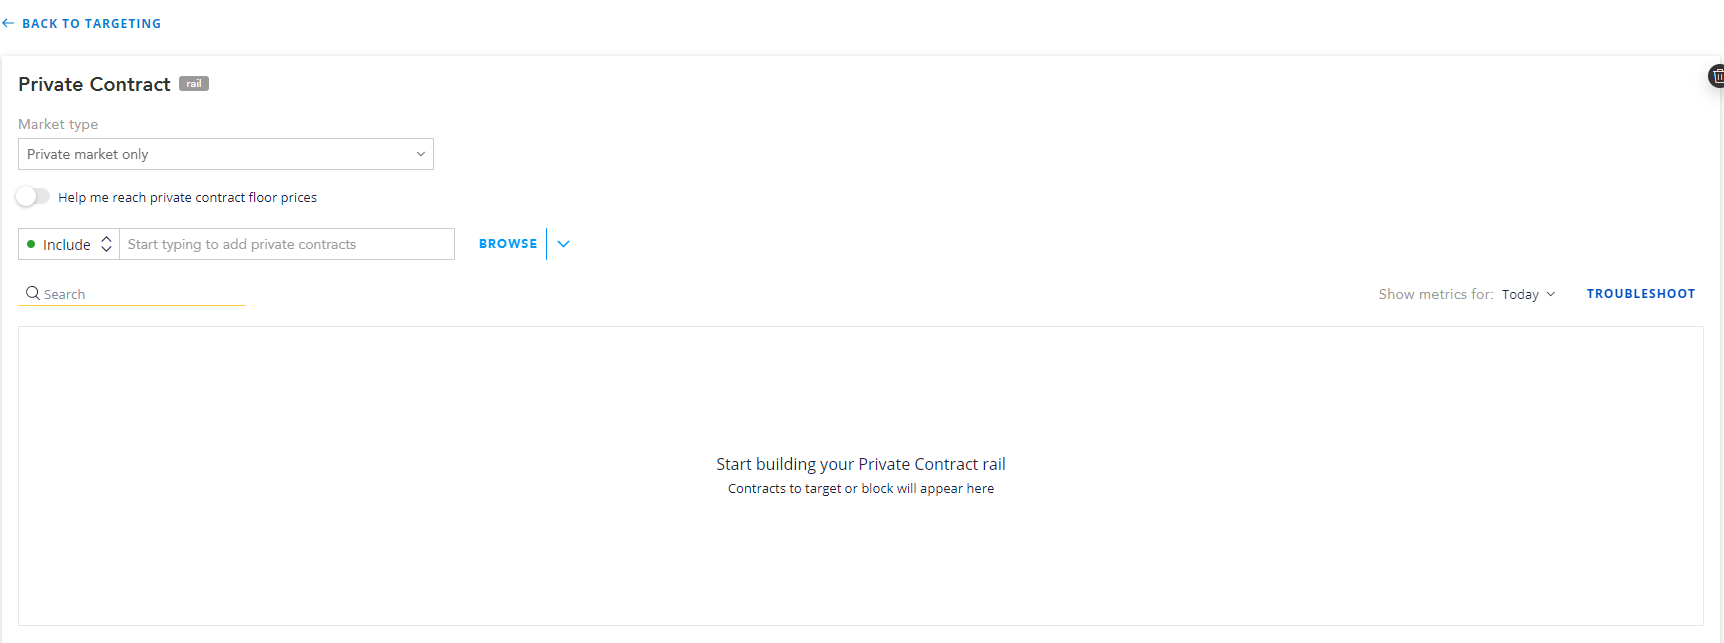The image size is (1724, 643).
Task: Click the 'Start building your Private Contract rail' message
Action: (x=861, y=464)
